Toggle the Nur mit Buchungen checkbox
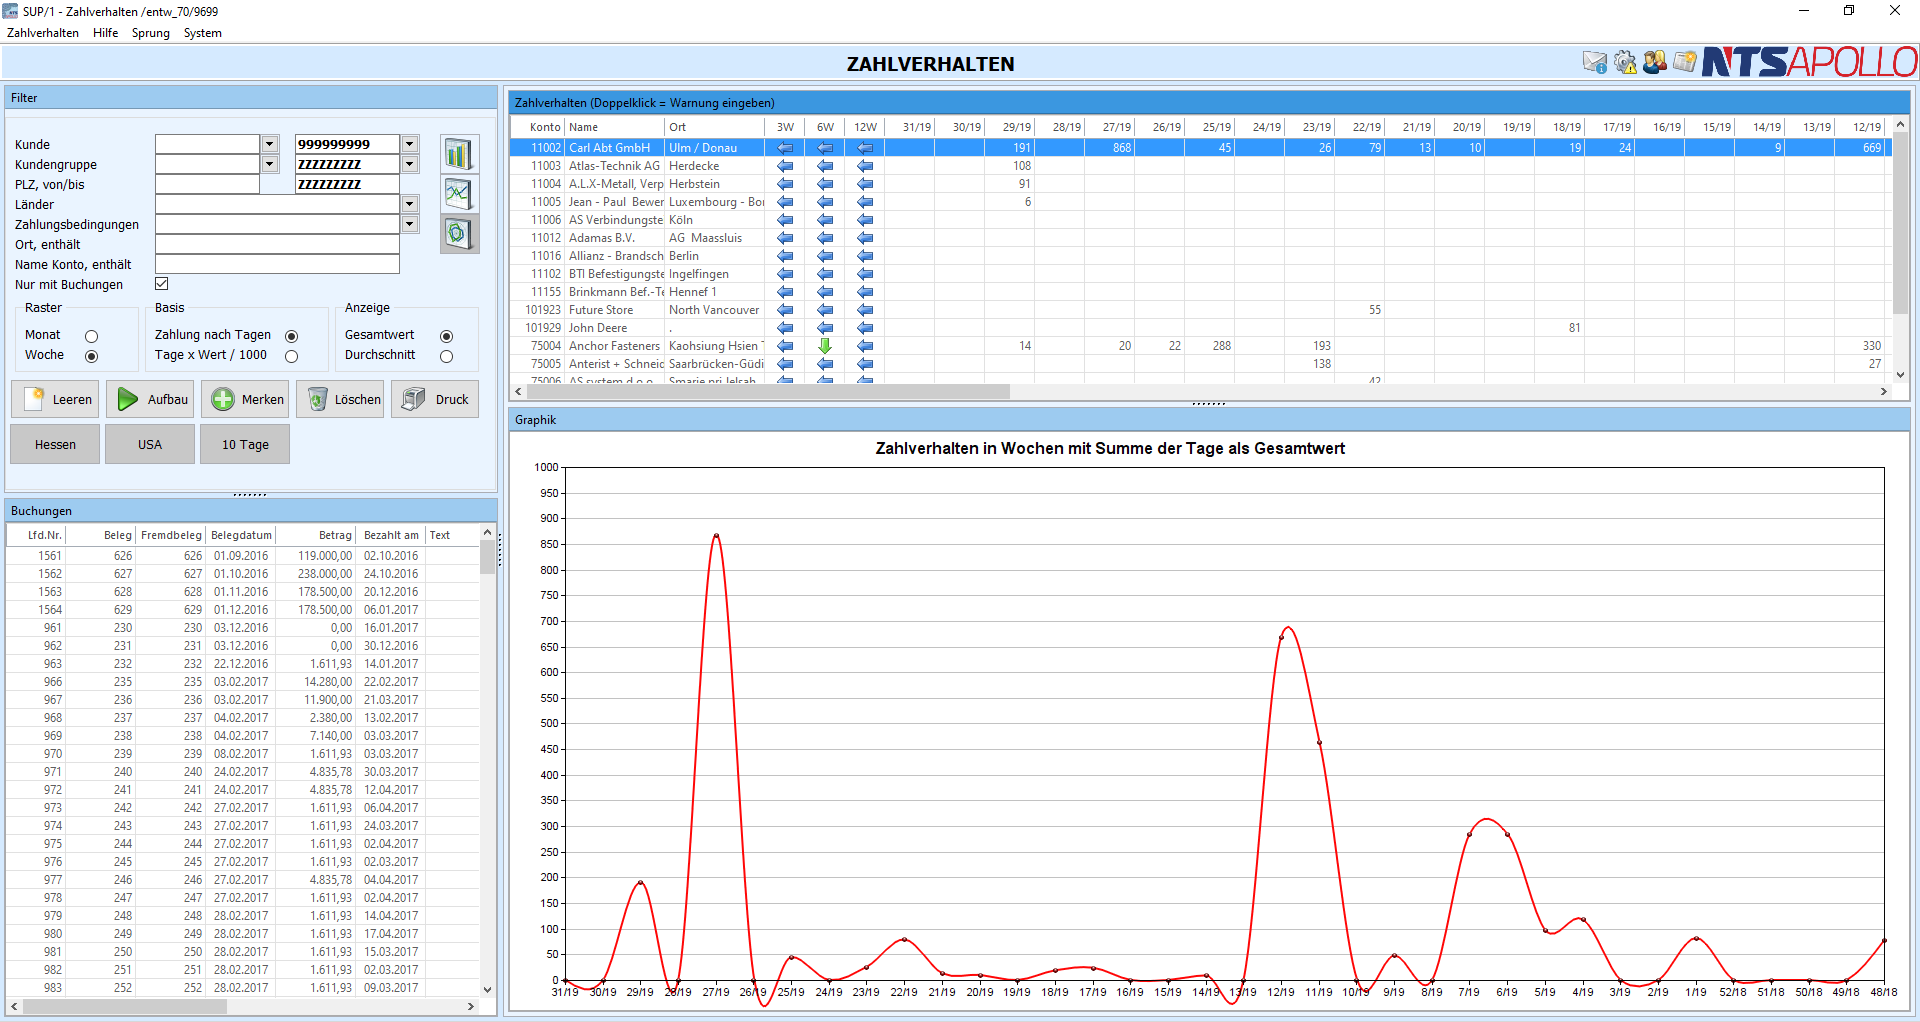1920x1022 pixels. click(x=161, y=284)
